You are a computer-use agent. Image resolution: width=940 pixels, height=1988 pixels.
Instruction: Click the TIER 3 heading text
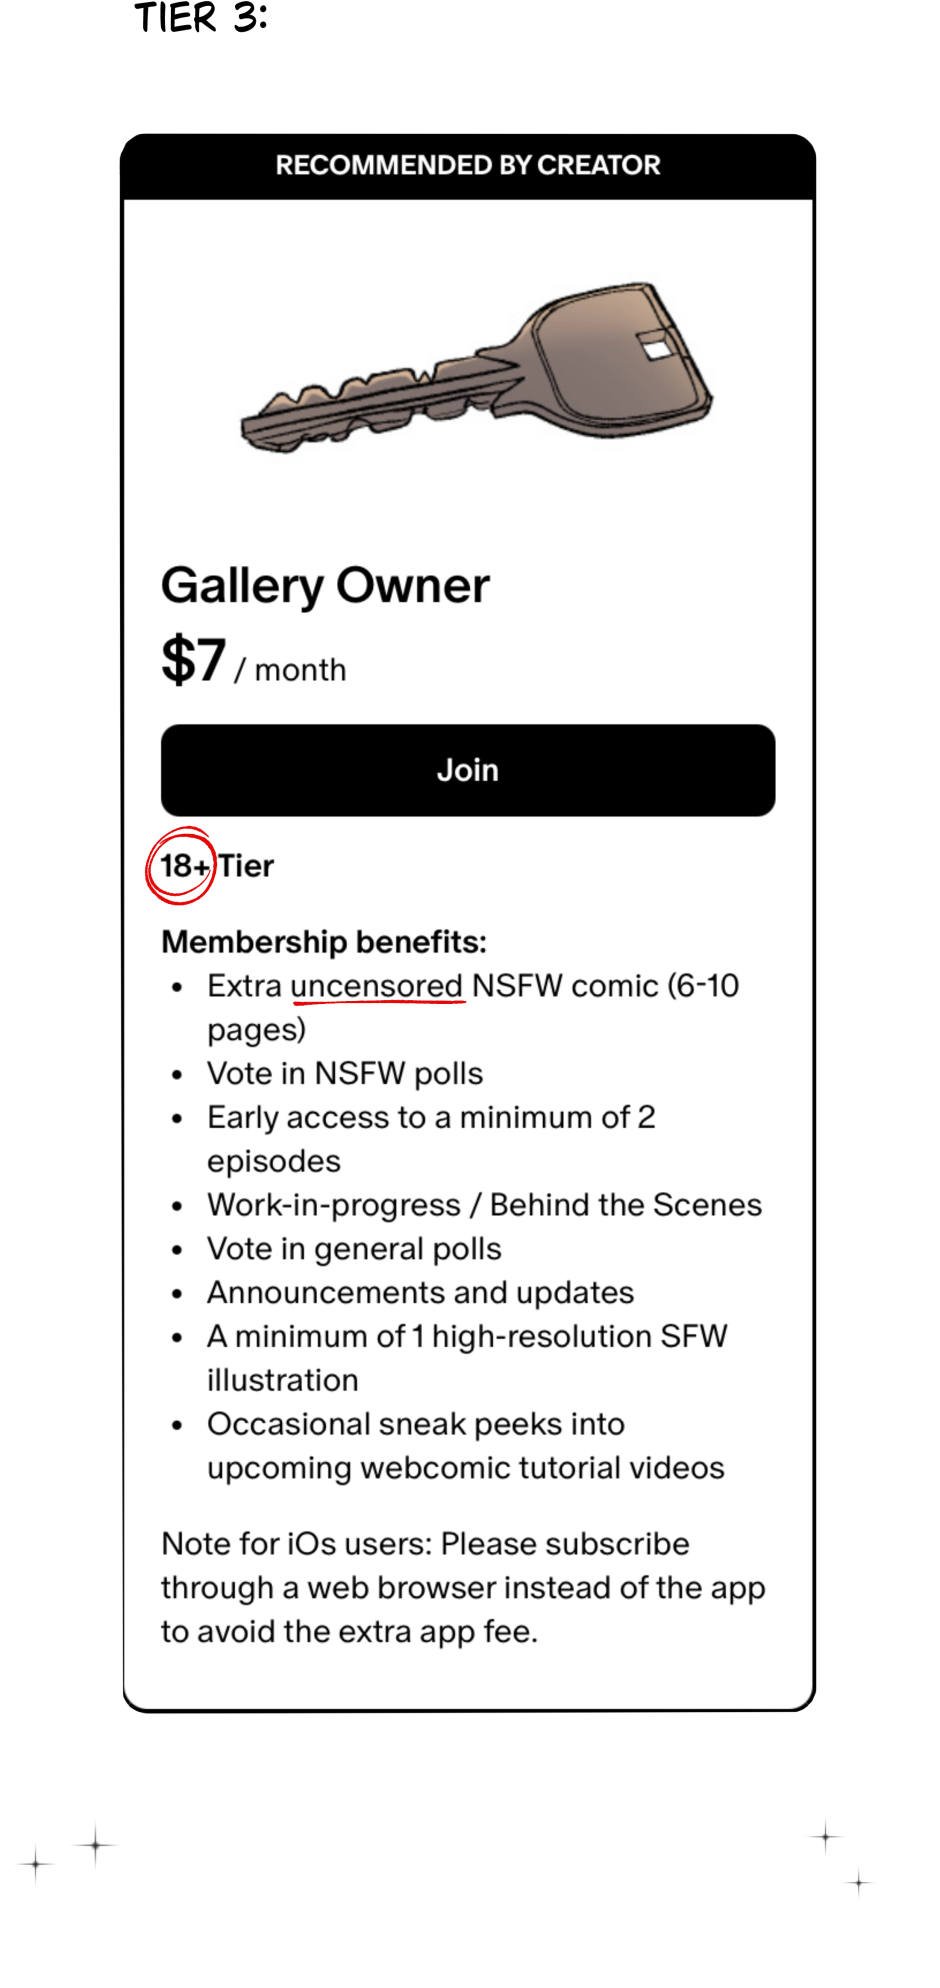[x=201, y=18]
